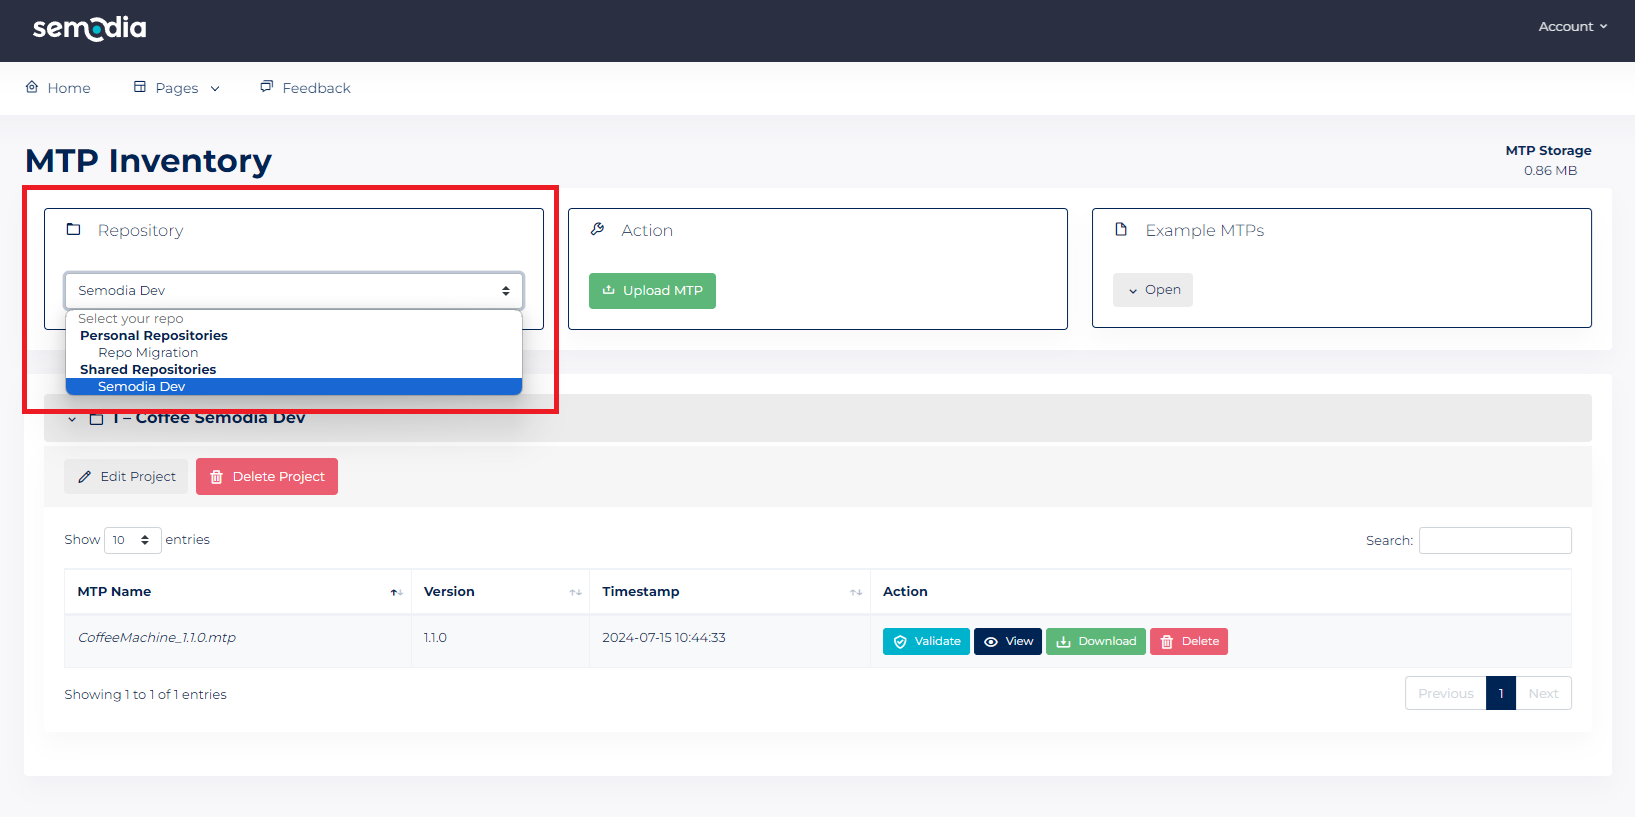
Task: Open the Feedback page
Action: click(305, 88)
